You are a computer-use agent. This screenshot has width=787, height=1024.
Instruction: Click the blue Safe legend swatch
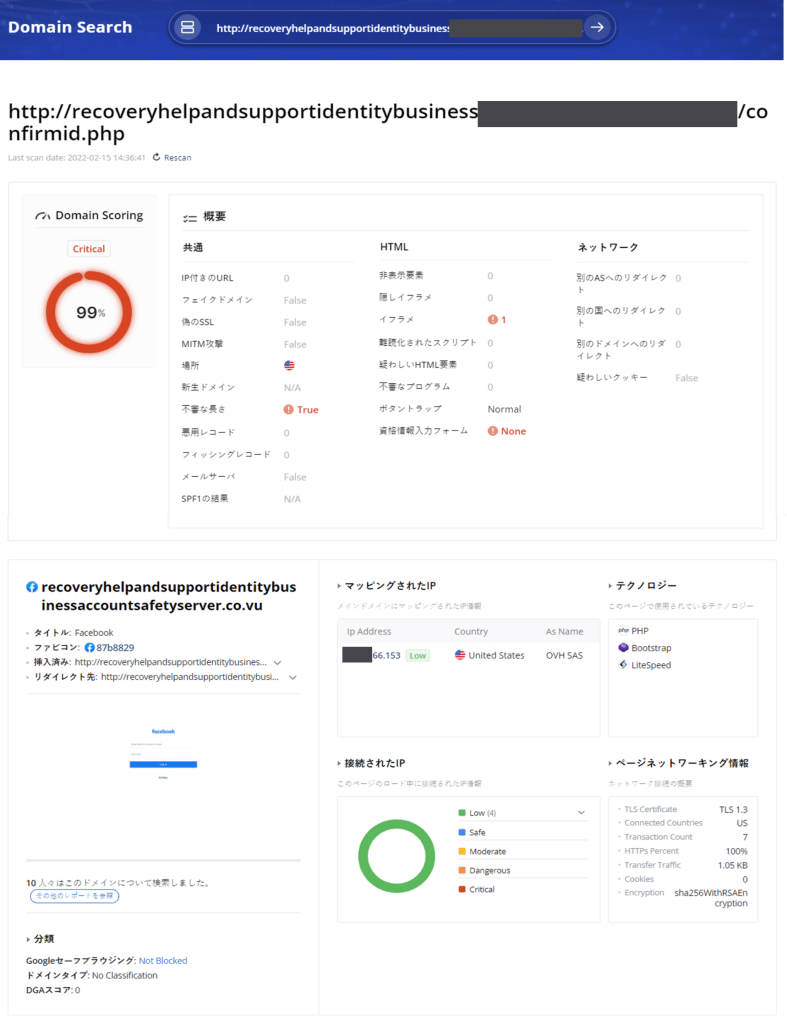[462, 833]
